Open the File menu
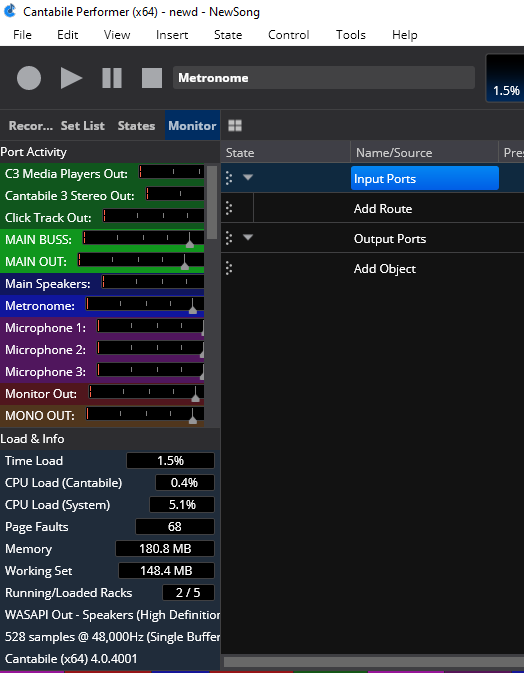 coord(22,35)
